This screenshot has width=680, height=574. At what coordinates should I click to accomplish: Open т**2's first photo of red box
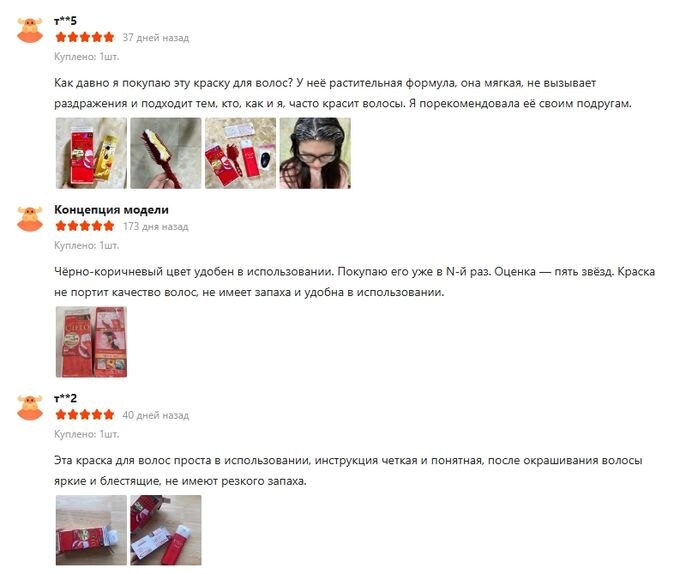tap(92, 530)
